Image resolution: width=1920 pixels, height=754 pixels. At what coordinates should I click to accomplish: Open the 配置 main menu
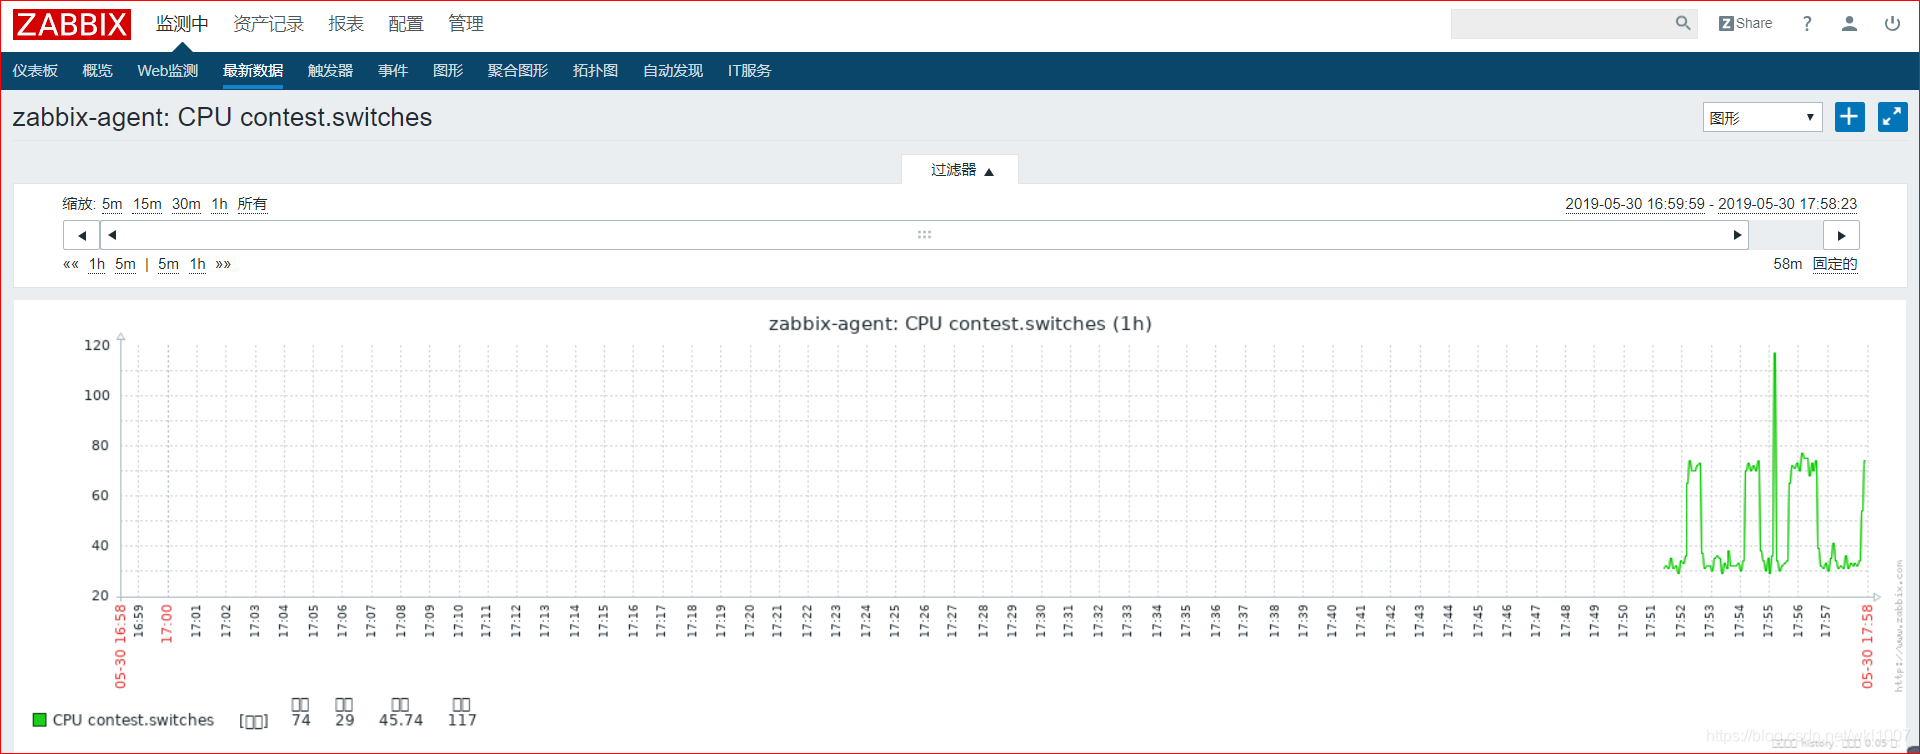[406, 24]
